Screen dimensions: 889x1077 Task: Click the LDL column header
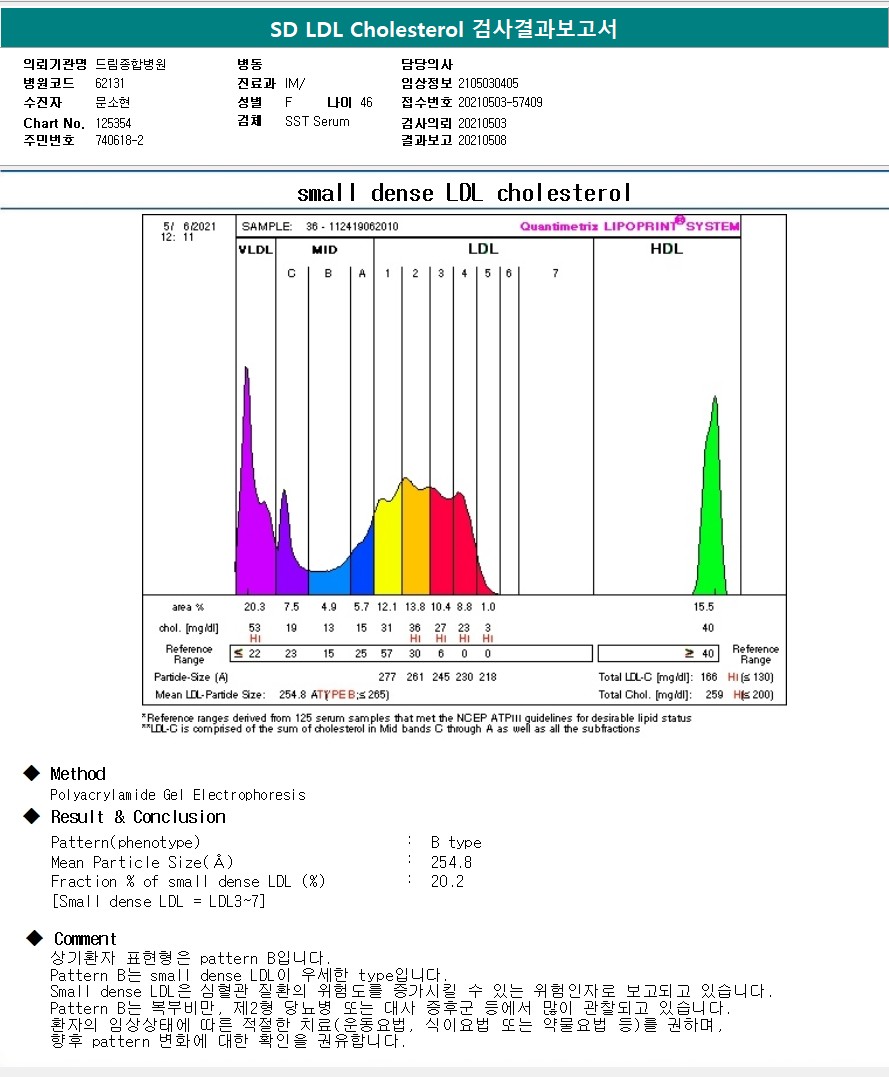[483, 249]
